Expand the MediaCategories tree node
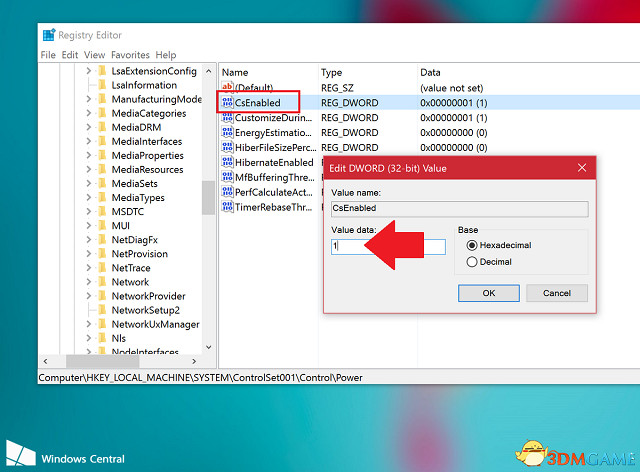 pos(88,114)
